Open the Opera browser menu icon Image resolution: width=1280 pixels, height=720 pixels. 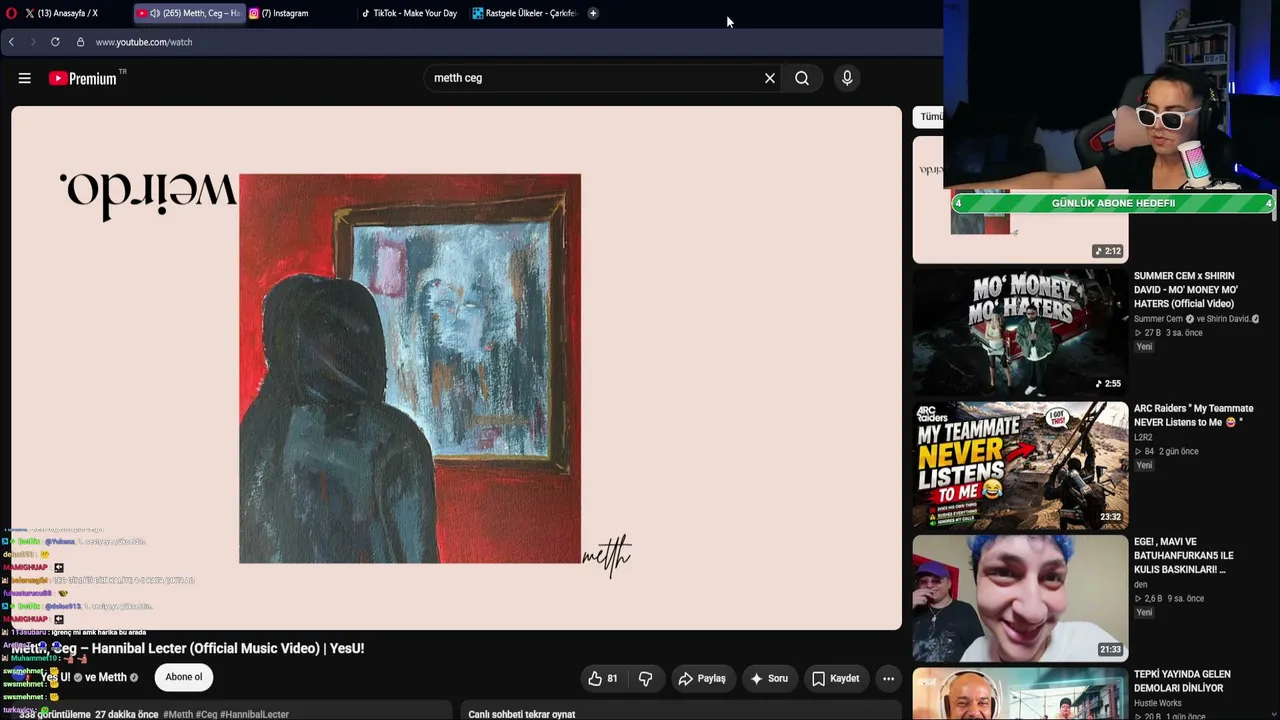coord(11,13)
